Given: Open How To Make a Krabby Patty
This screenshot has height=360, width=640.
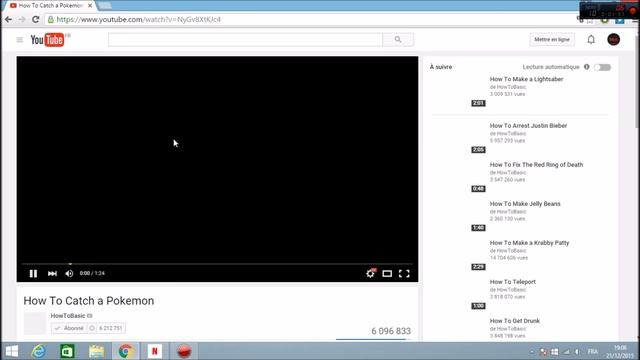Looking at the screenshot, I should (x=529, y=243).
